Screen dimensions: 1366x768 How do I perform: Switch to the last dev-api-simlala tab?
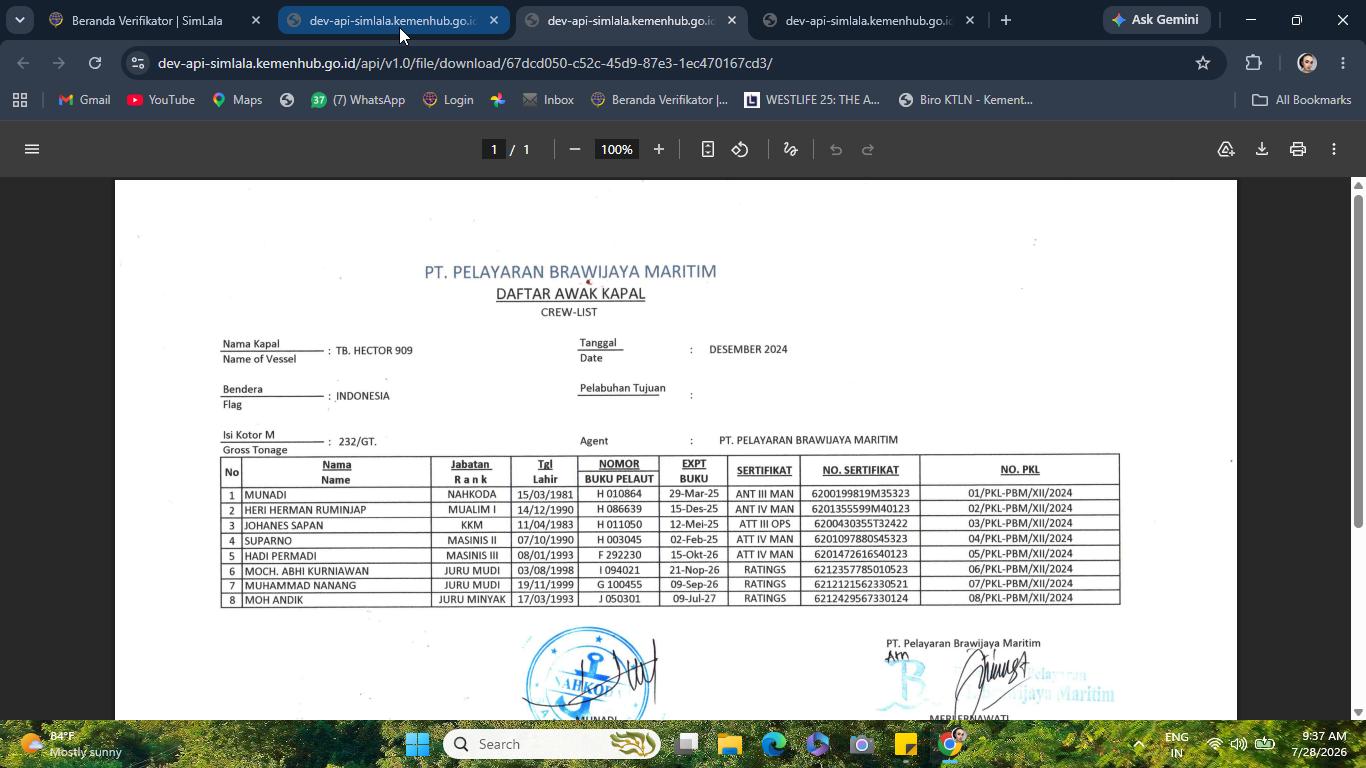click(x=868, y=20)
